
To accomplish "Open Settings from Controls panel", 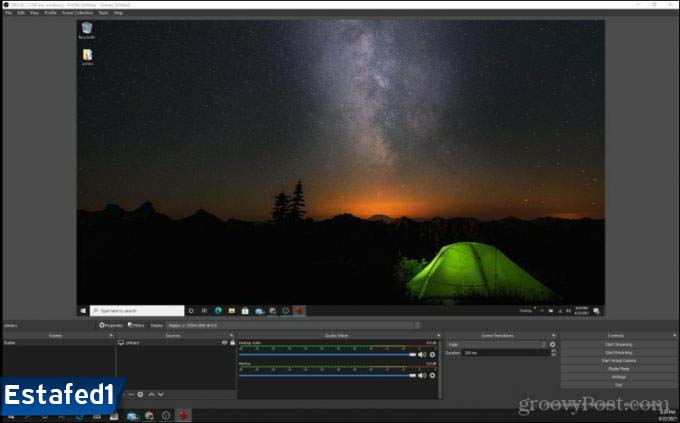I will [x=618, y=377].
